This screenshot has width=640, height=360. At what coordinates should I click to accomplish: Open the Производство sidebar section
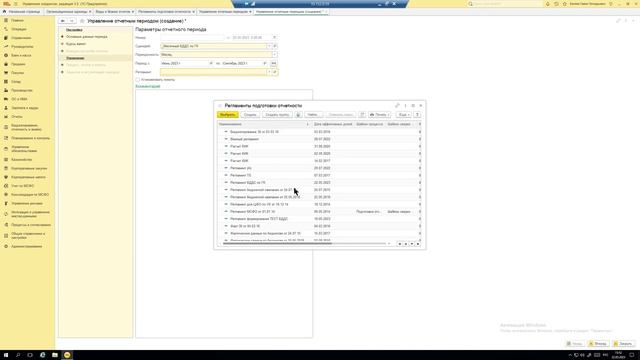pos(22,90)
